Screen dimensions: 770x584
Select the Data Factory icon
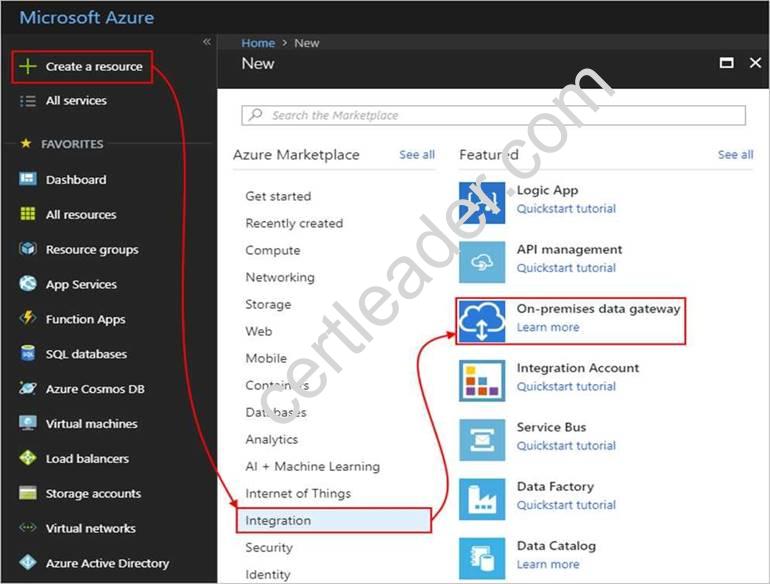coord(482,499)
